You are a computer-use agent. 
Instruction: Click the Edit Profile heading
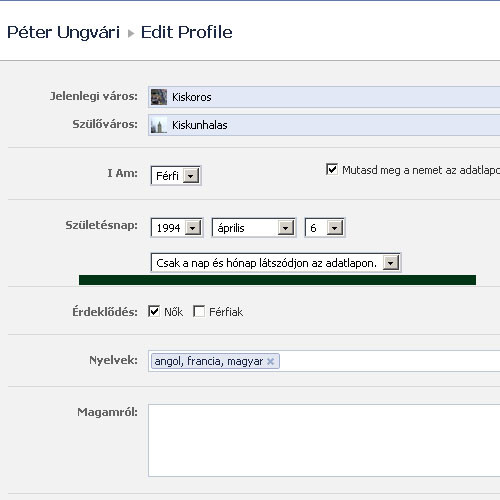pyautogui.click(x=186, y=32)
